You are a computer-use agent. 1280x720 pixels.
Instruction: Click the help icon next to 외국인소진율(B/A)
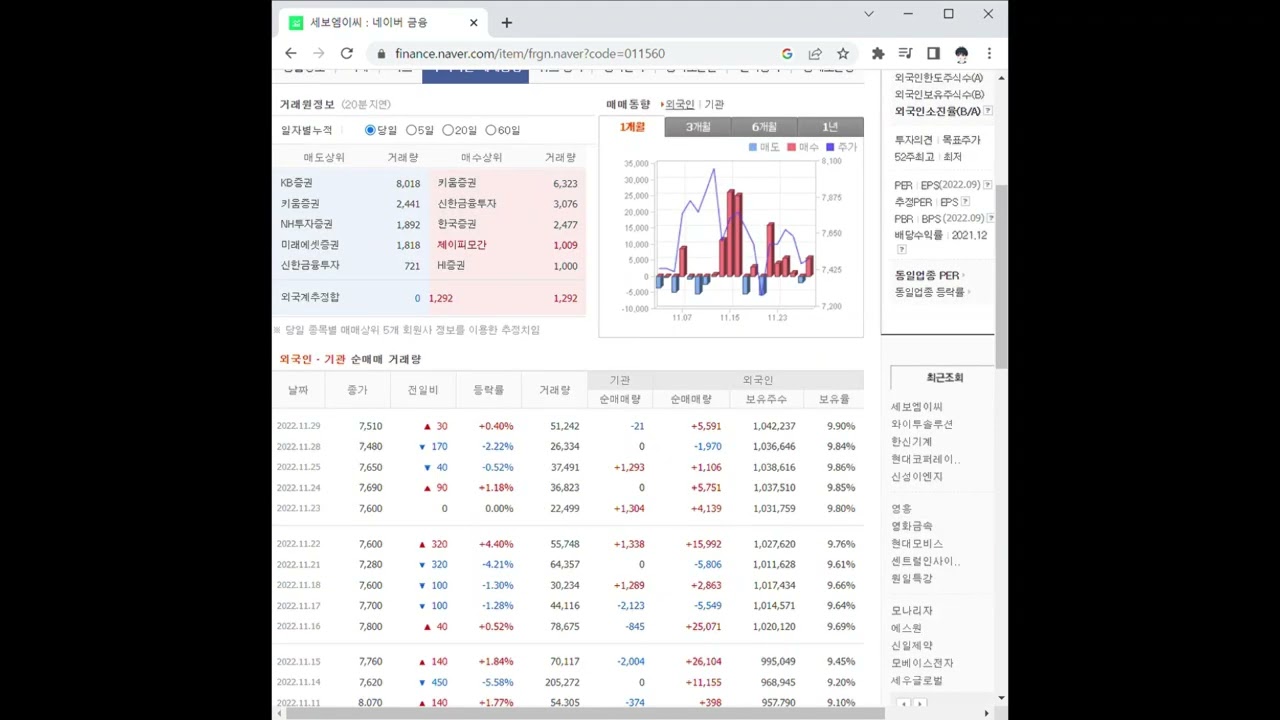[x=988, y=111]
